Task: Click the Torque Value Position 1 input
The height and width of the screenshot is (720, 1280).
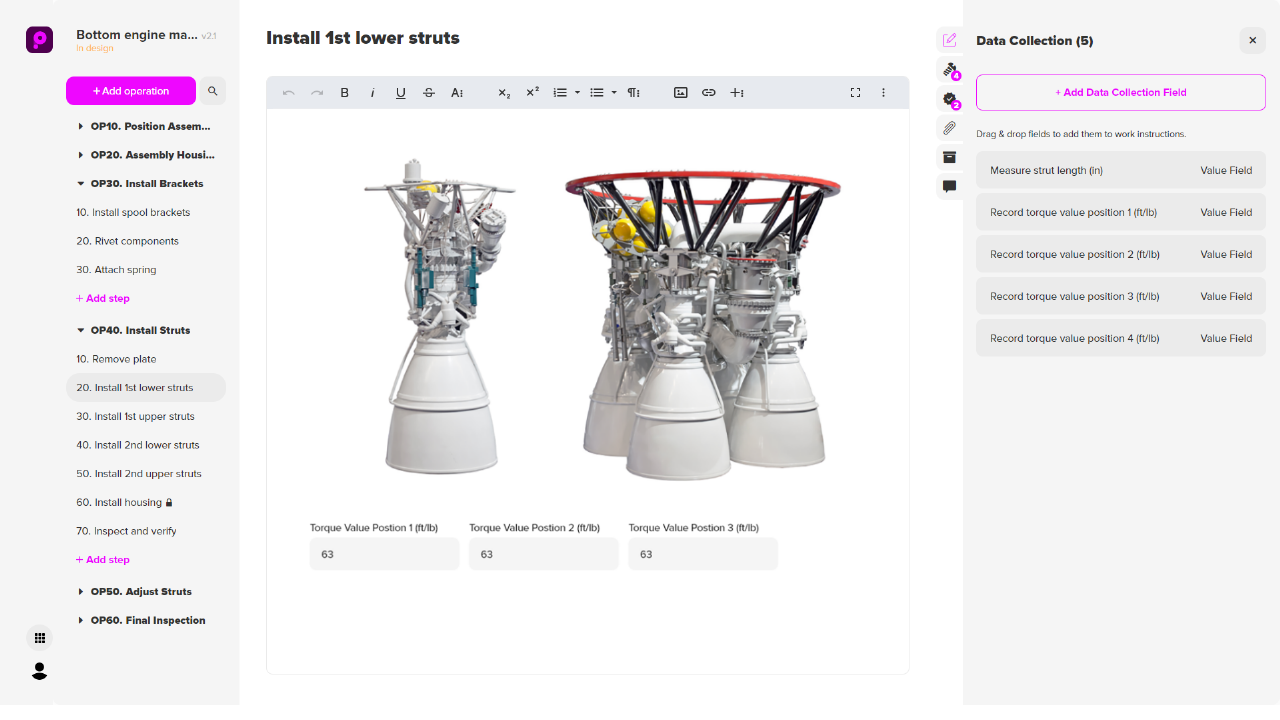Action: (384, 553)
